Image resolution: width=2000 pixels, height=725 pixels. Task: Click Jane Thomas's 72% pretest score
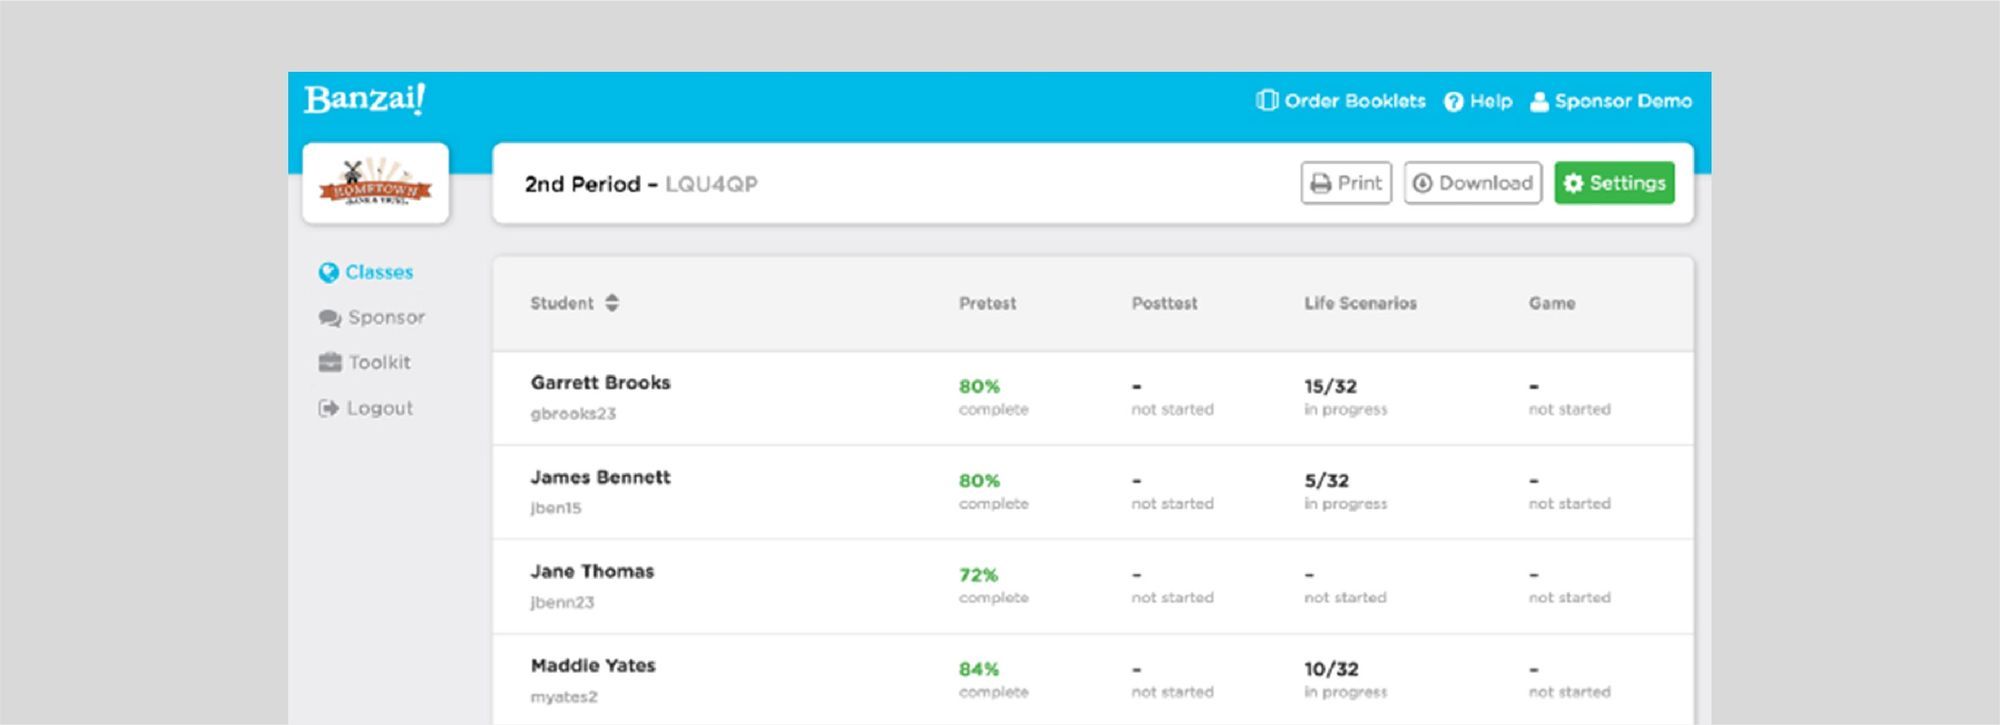tap(978, 575)
